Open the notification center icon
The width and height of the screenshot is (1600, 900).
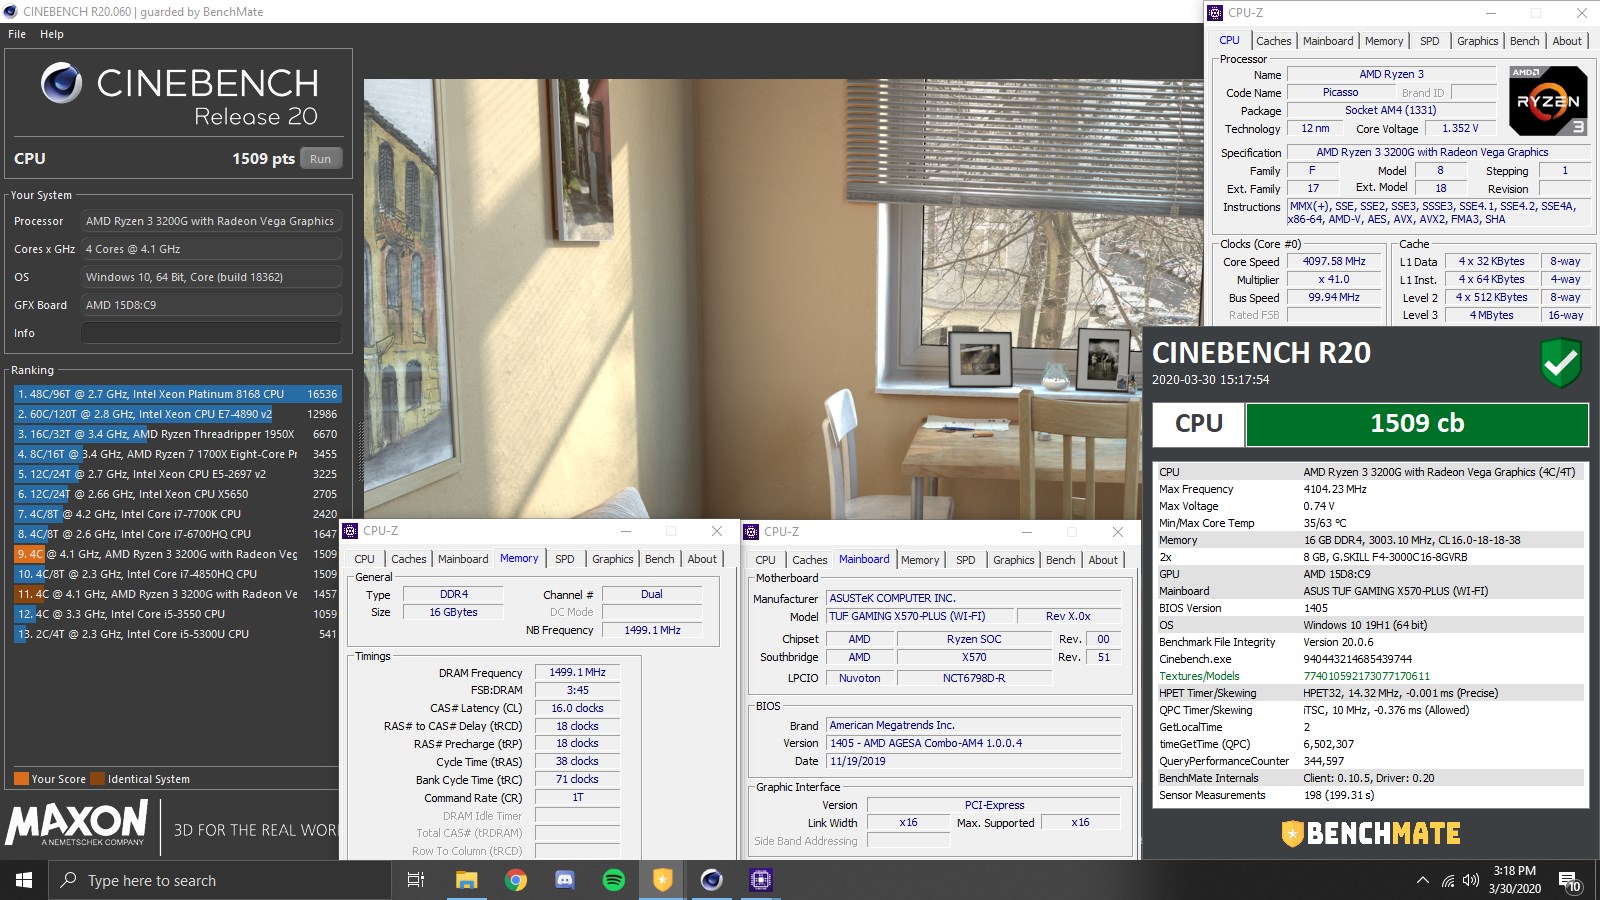pyautogui.click(x=1568, y=880)
